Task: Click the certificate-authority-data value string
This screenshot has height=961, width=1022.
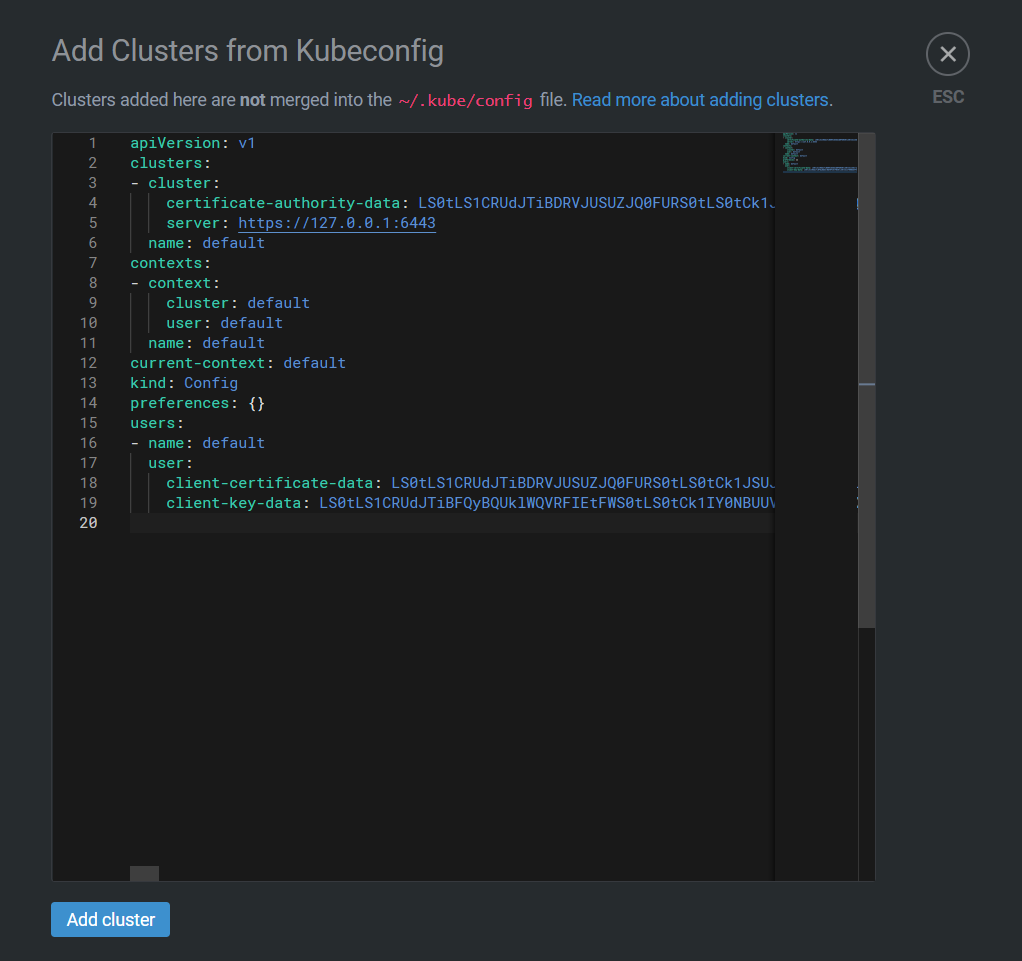Action: point(595,203)
